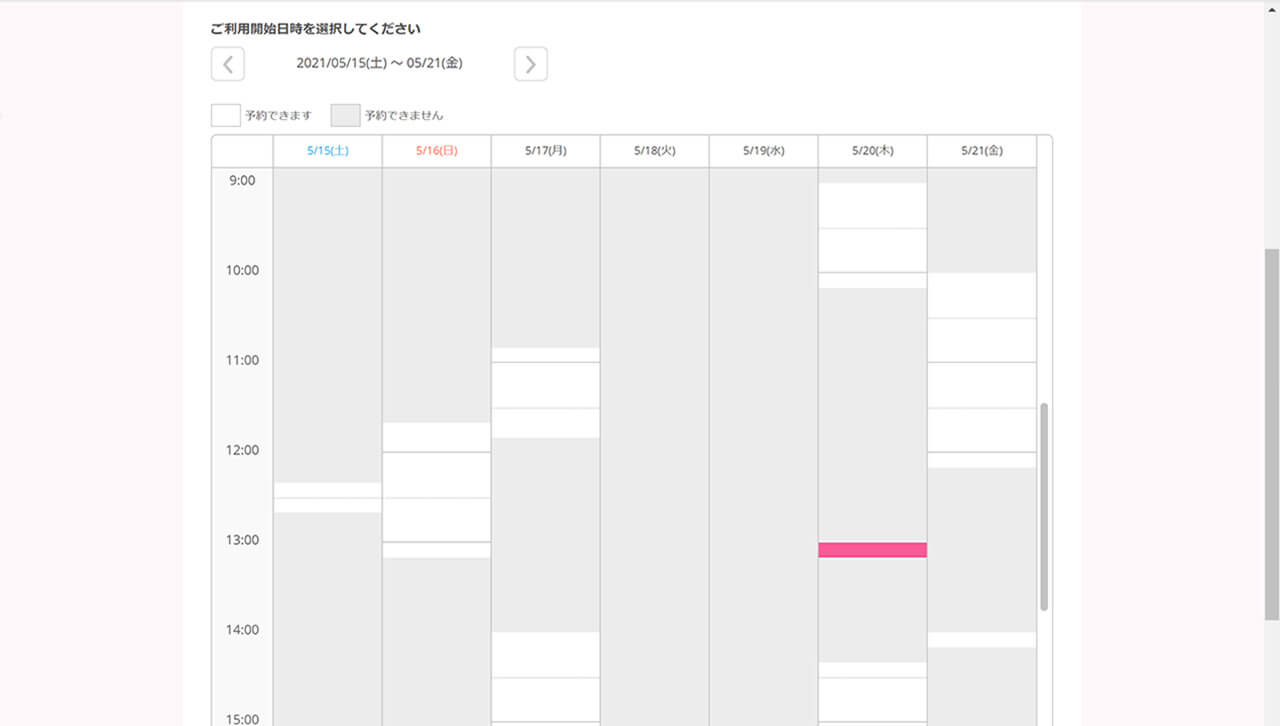This screenshot has height=726, width=1280.
Task: Go to next week with right arrow
Action: tap(530, 65)
